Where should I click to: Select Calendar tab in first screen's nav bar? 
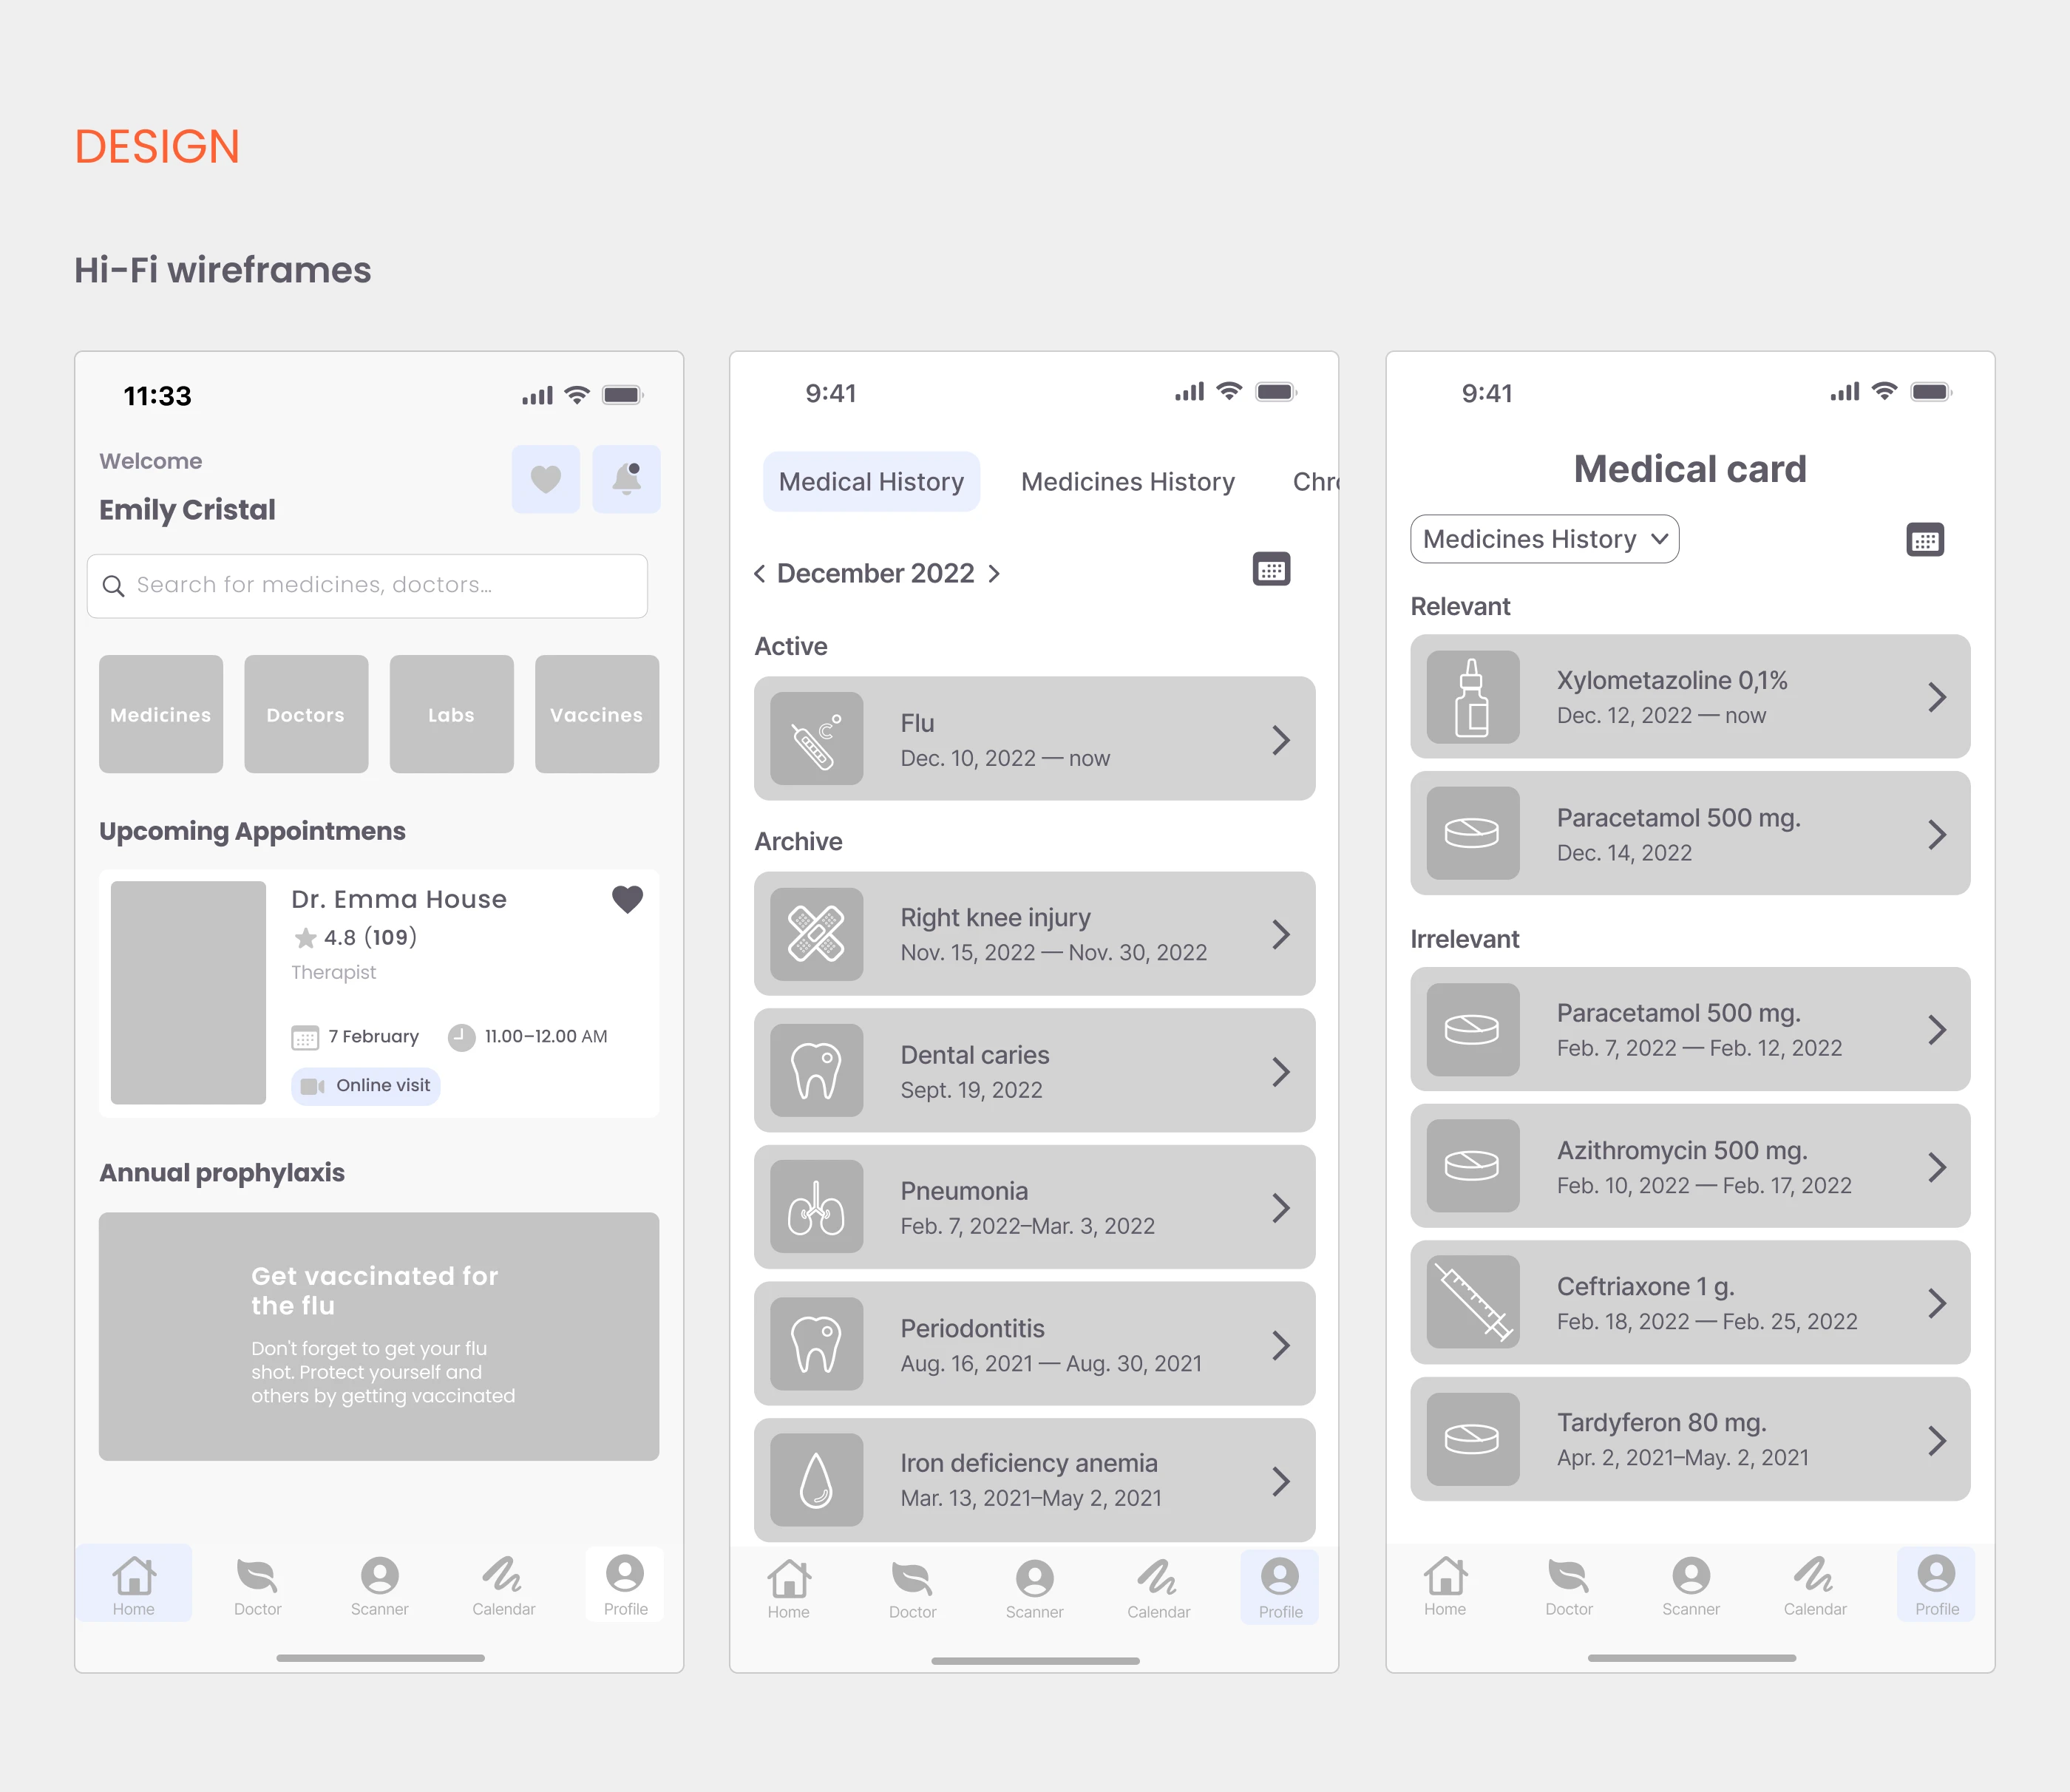[x=503, y=1584]
